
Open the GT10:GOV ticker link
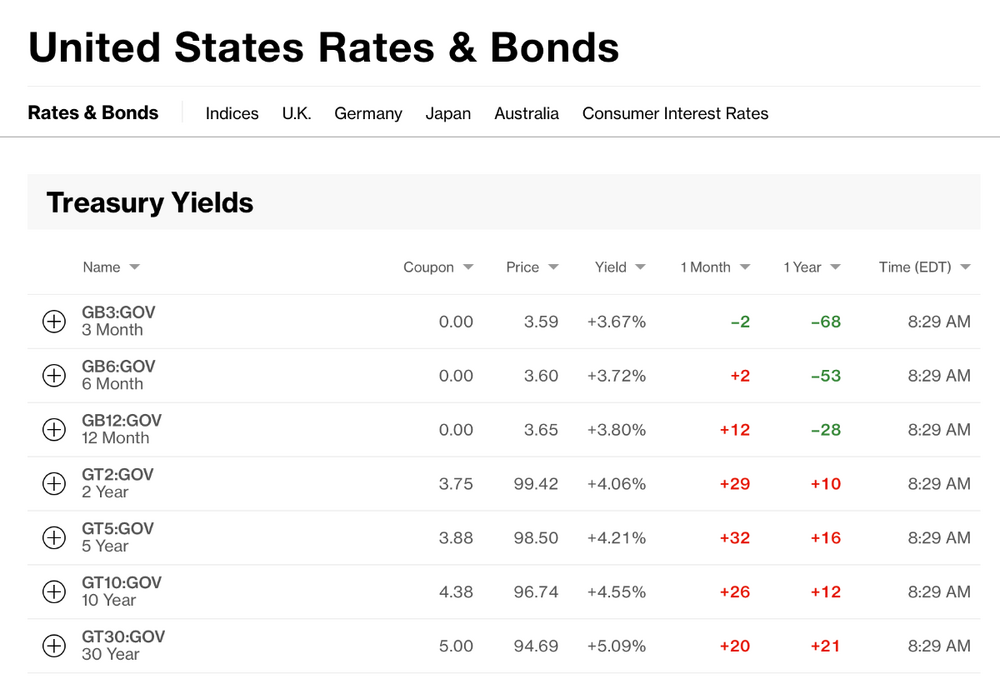pyautogui.click(x=122, y=582)
